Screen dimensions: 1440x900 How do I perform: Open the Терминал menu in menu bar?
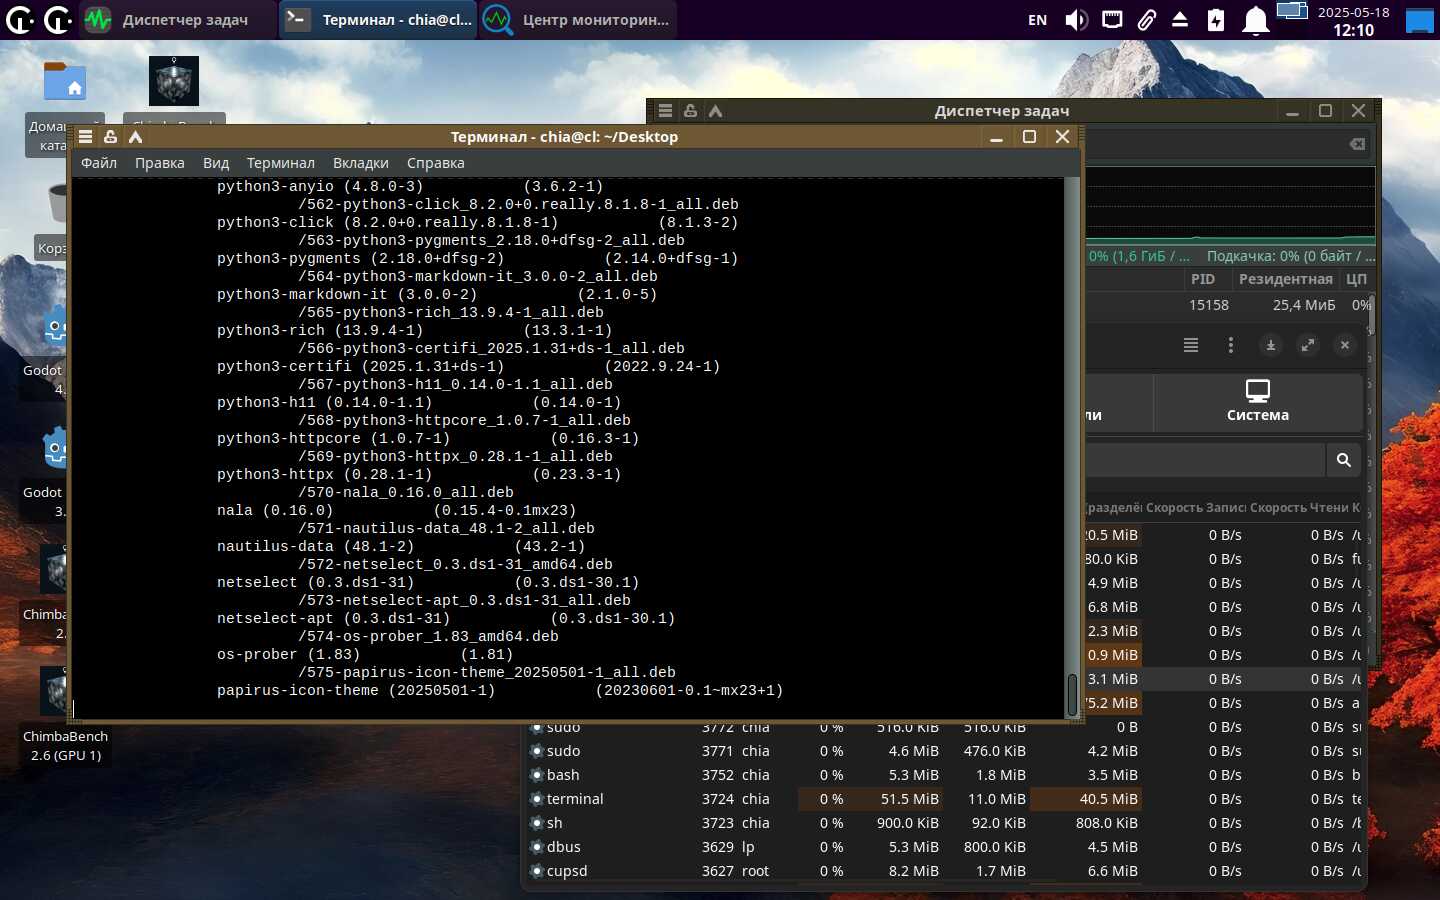281,163
